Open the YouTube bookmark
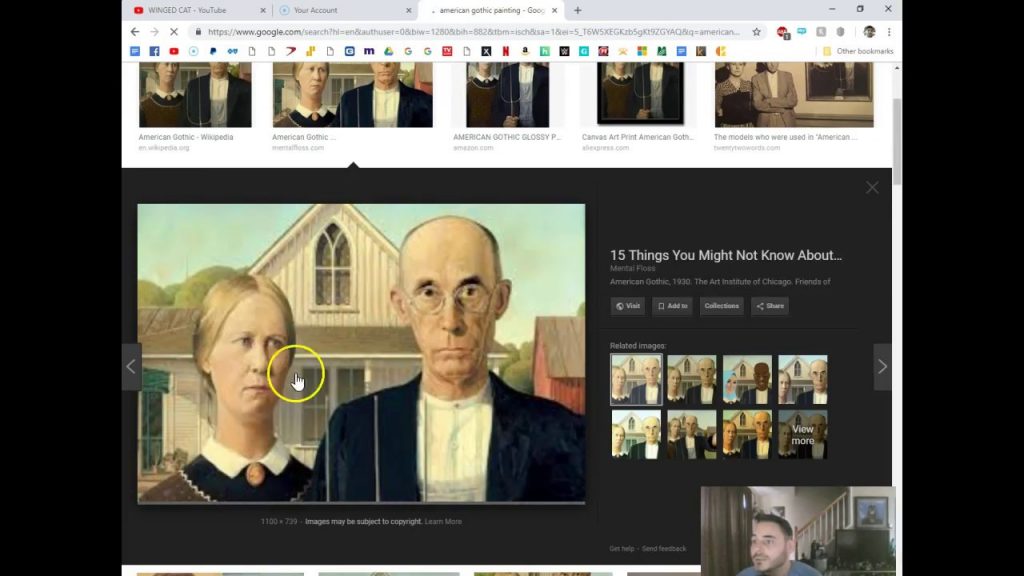The width and height of the screenshot is (1024, 576). pos(174,51)
